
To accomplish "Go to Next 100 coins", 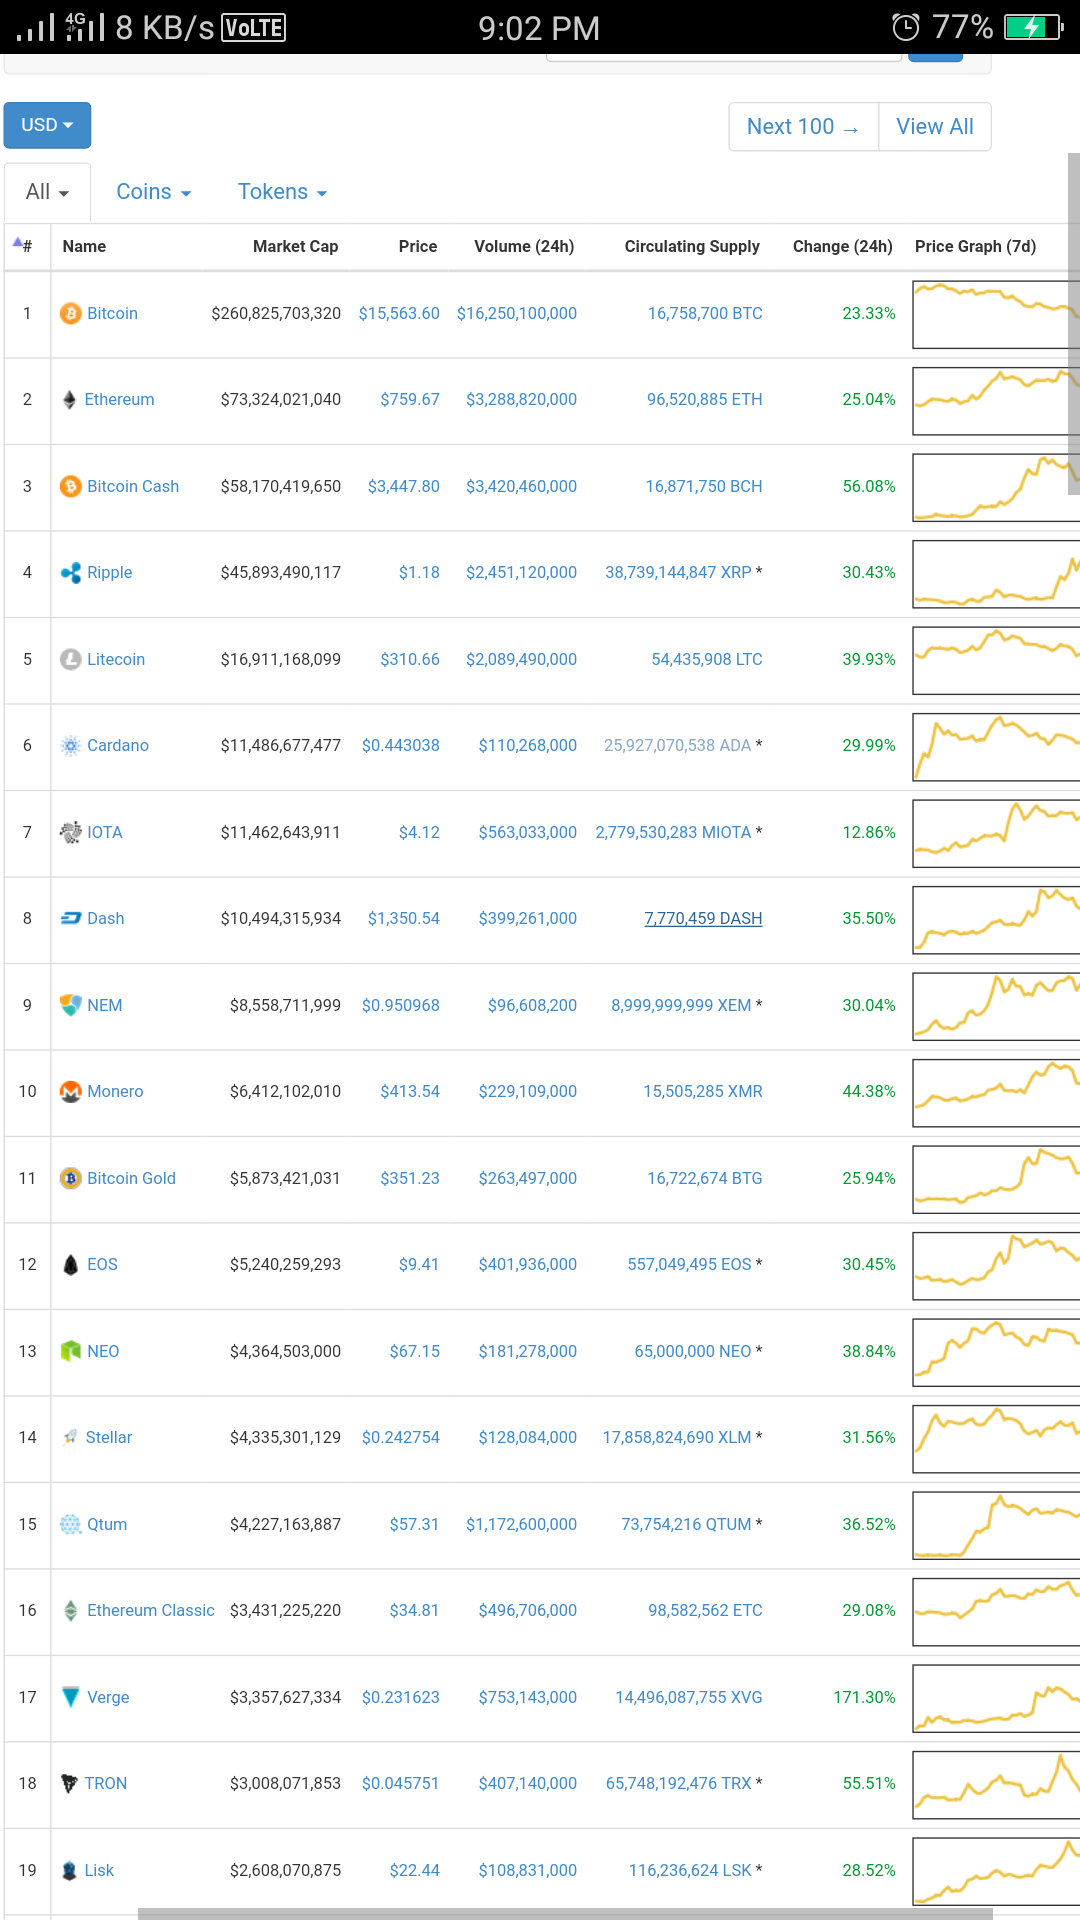I will pos(803,127).
